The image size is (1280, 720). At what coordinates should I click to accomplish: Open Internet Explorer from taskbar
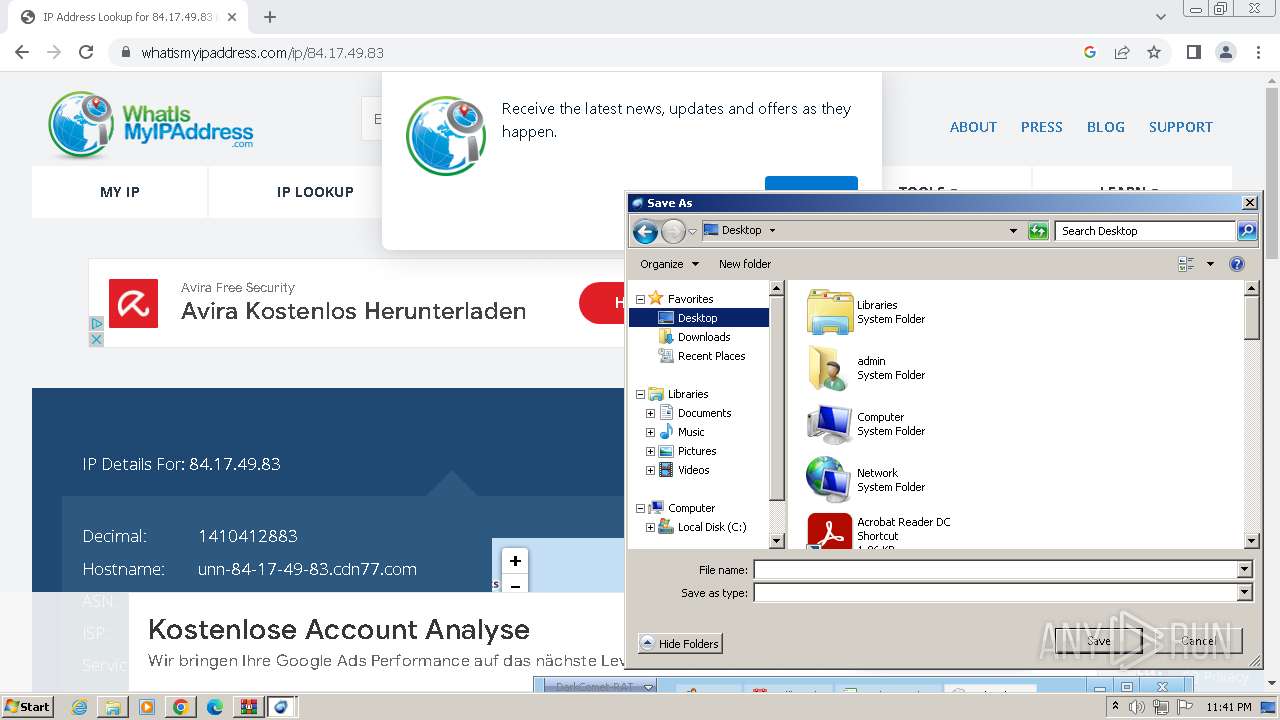[80, 707]
